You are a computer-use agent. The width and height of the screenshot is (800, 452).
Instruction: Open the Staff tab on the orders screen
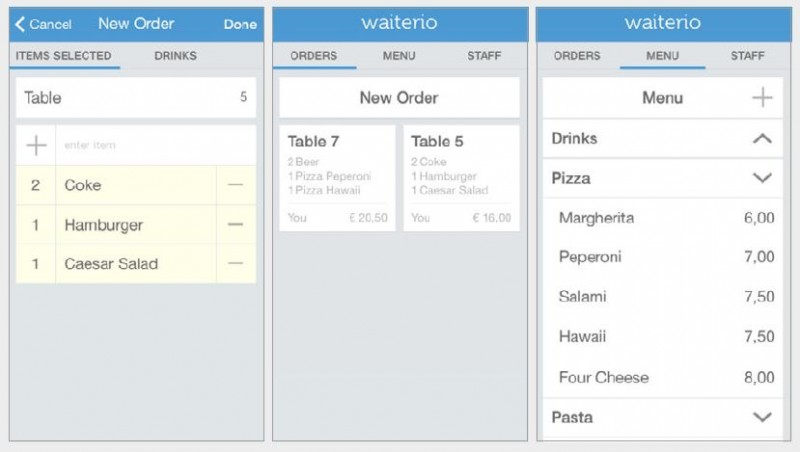[x=484, y=56]
